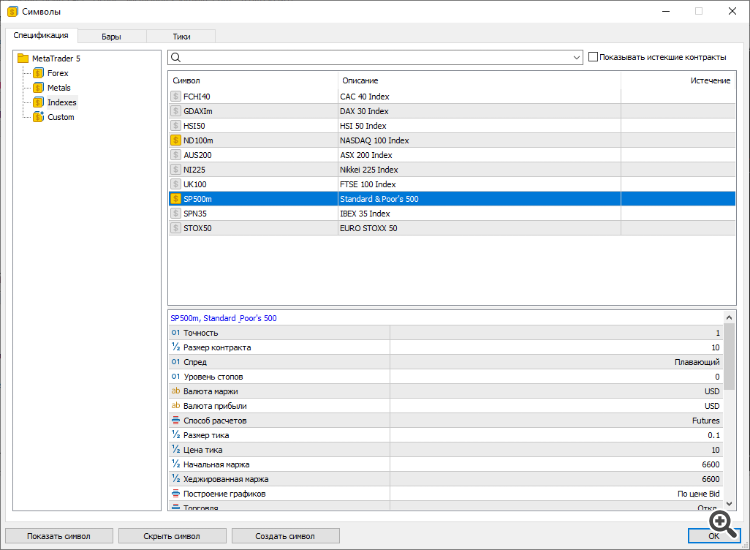This screenshot has width=750, height=550.
Task: Click the Размер контракта property icon
Action: (x=176, y=347)
